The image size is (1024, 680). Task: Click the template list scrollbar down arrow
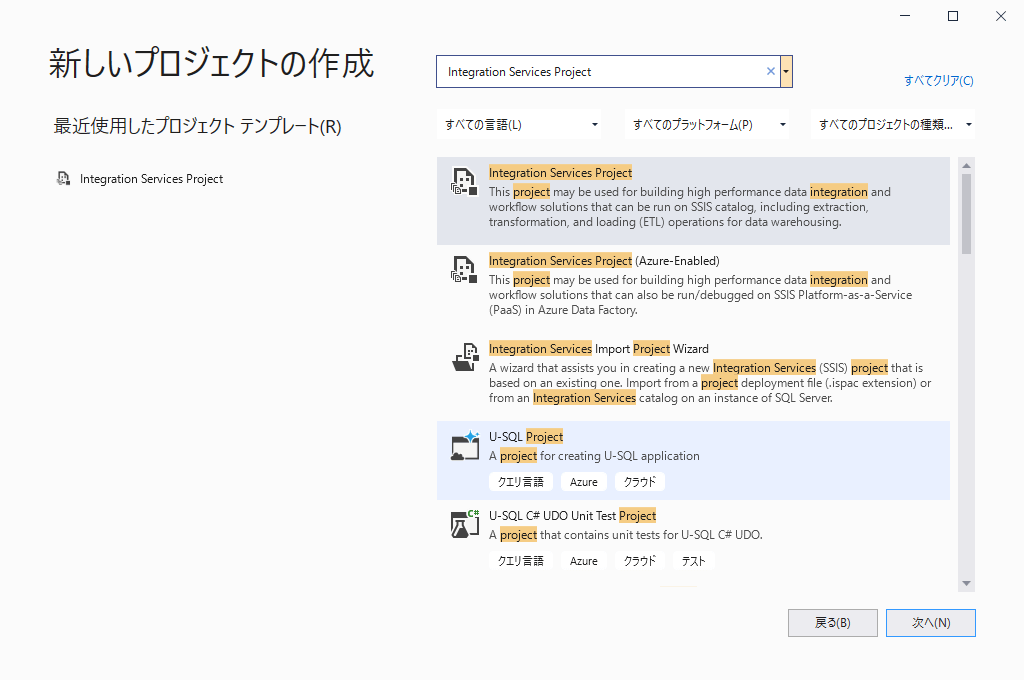966,583
